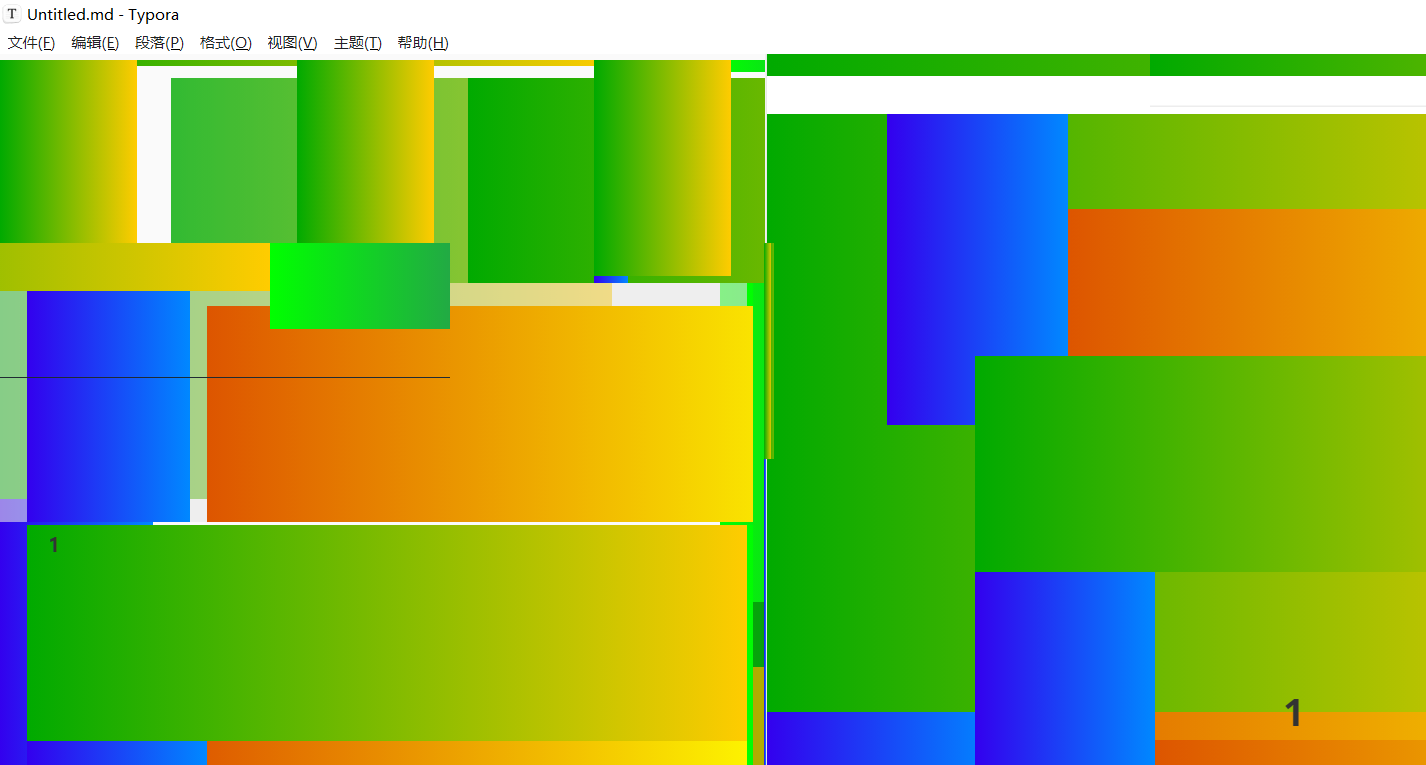Open the 格式(O) menu
Viewport: 1426px width, 765px height.
click(x=225, y=43)
